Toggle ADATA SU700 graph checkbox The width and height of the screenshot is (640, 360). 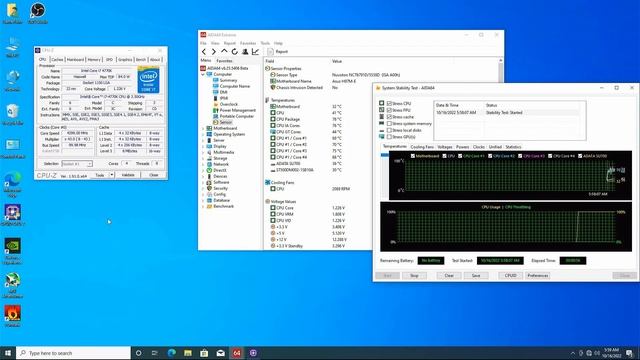pos(580,156)
